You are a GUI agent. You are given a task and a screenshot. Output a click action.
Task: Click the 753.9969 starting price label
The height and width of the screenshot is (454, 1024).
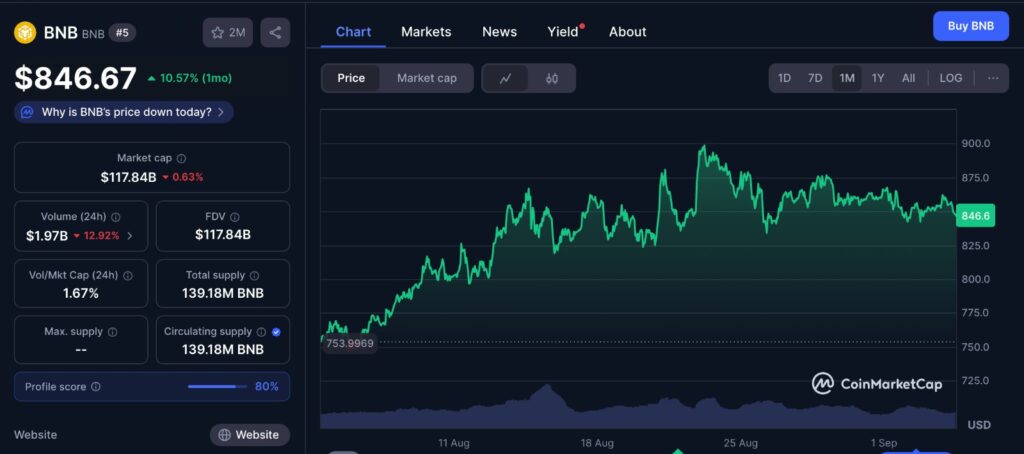click(x=350, y=344)
